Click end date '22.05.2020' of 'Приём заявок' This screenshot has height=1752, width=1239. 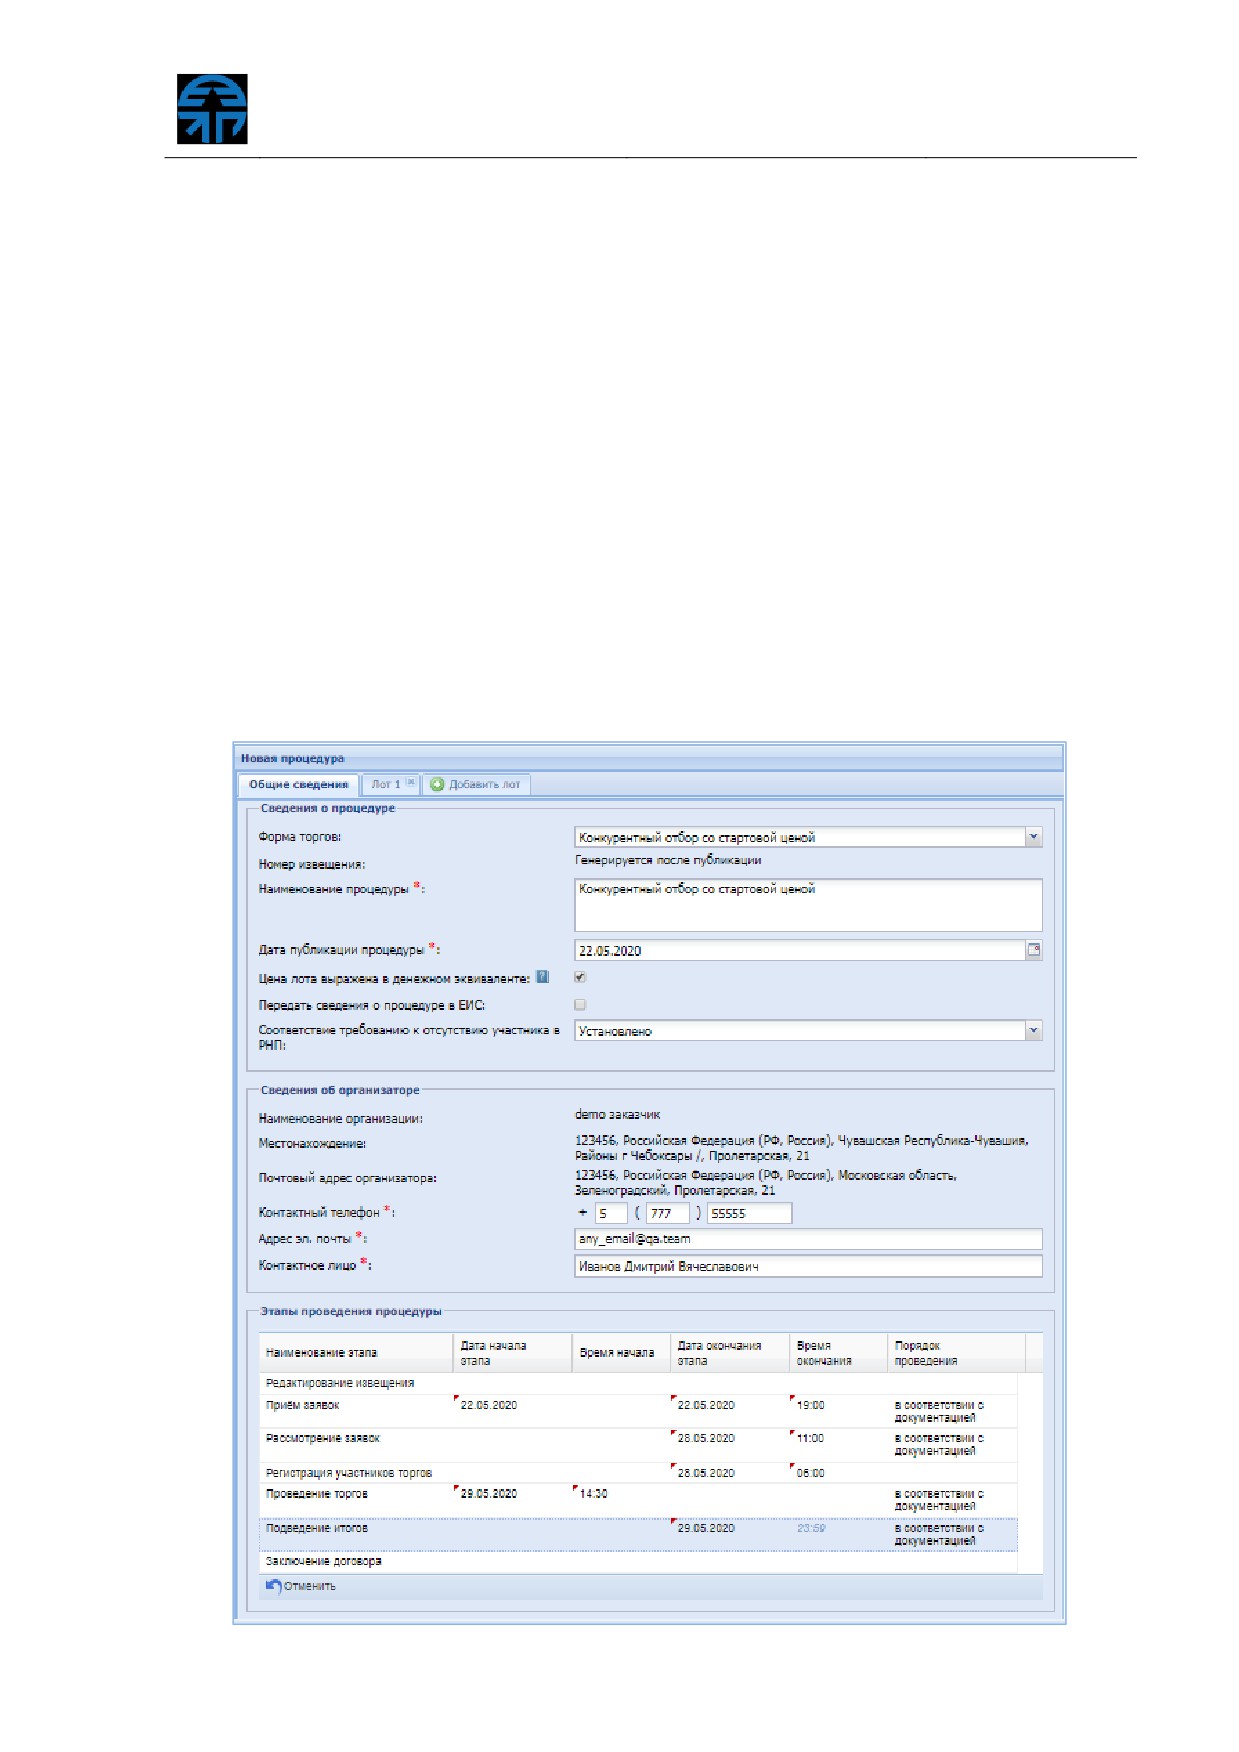click(x=705, y=1405)
